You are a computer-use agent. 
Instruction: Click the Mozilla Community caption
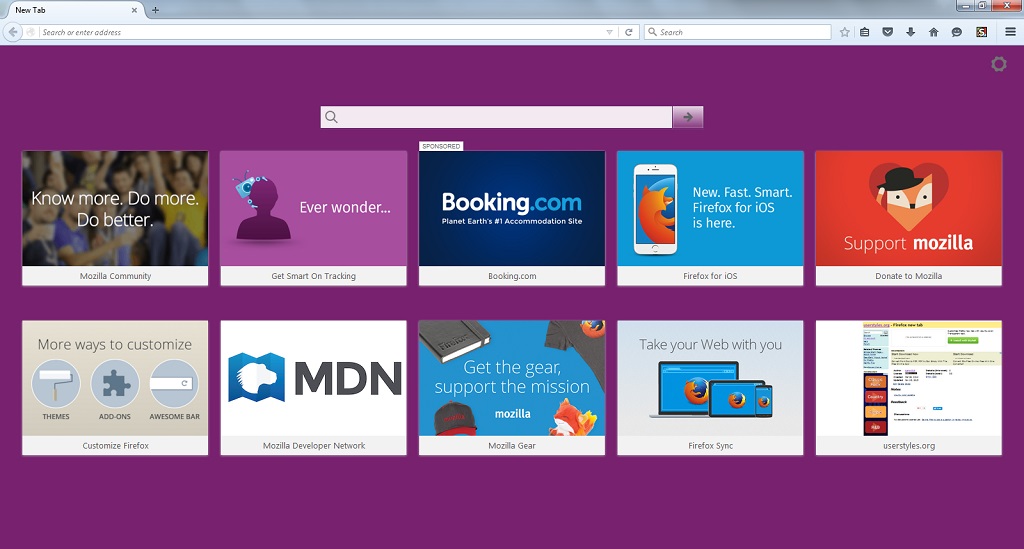pos(115,276)
